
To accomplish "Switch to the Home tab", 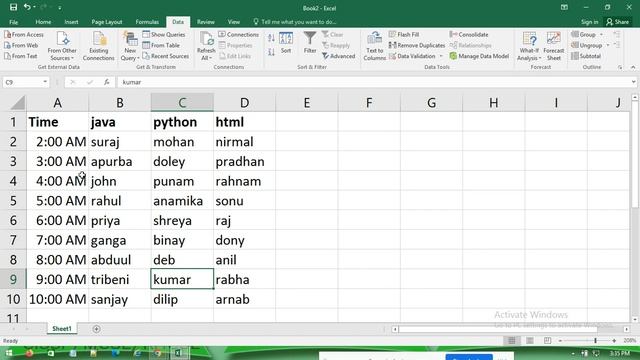I will click(43, 22).
